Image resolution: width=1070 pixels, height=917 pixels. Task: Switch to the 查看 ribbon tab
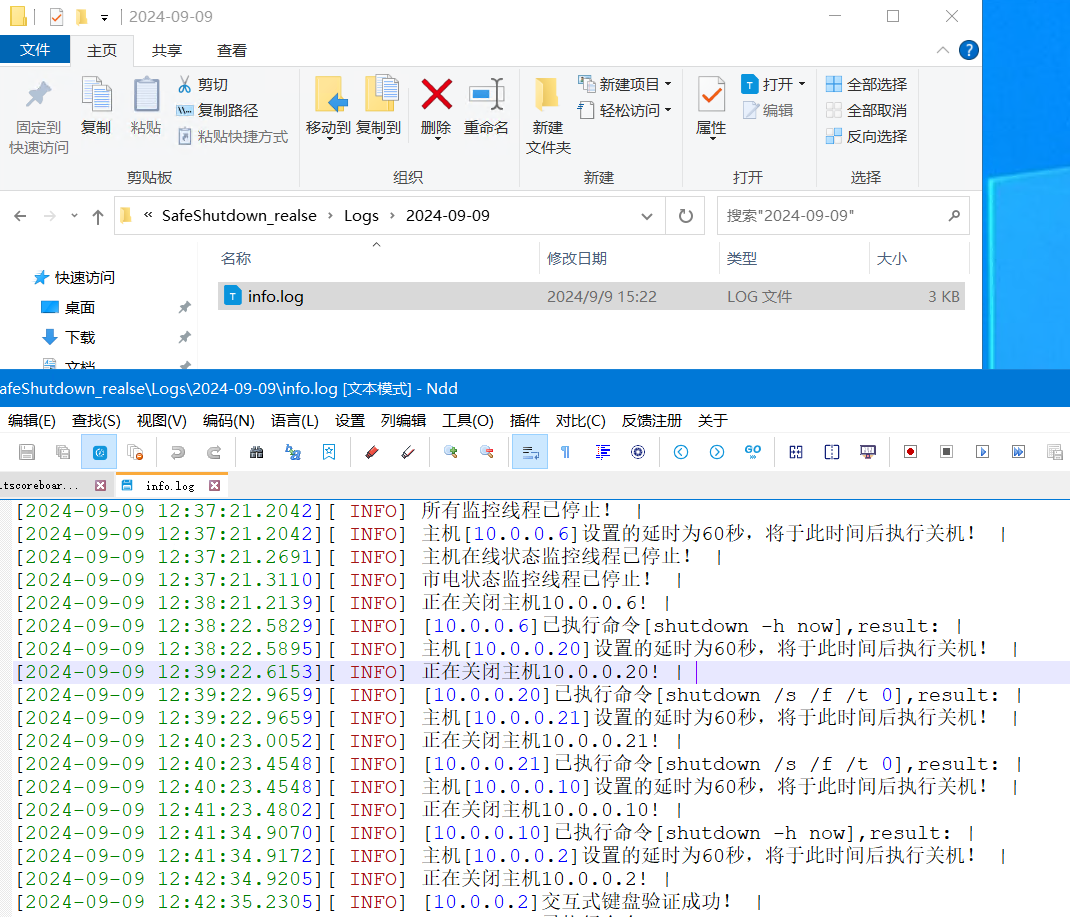coord(231,50)
